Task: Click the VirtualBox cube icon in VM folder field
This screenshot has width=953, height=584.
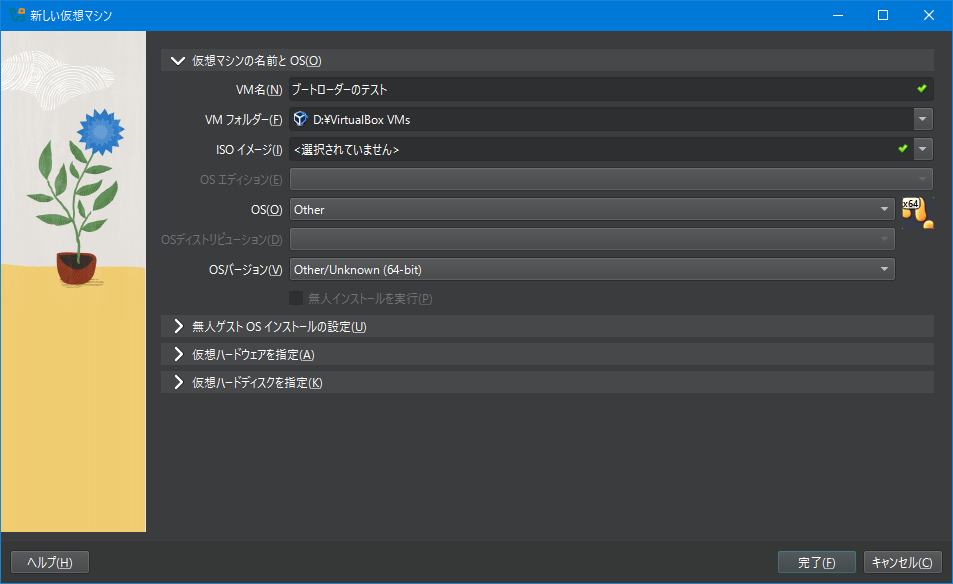Action: pos(300,119)
